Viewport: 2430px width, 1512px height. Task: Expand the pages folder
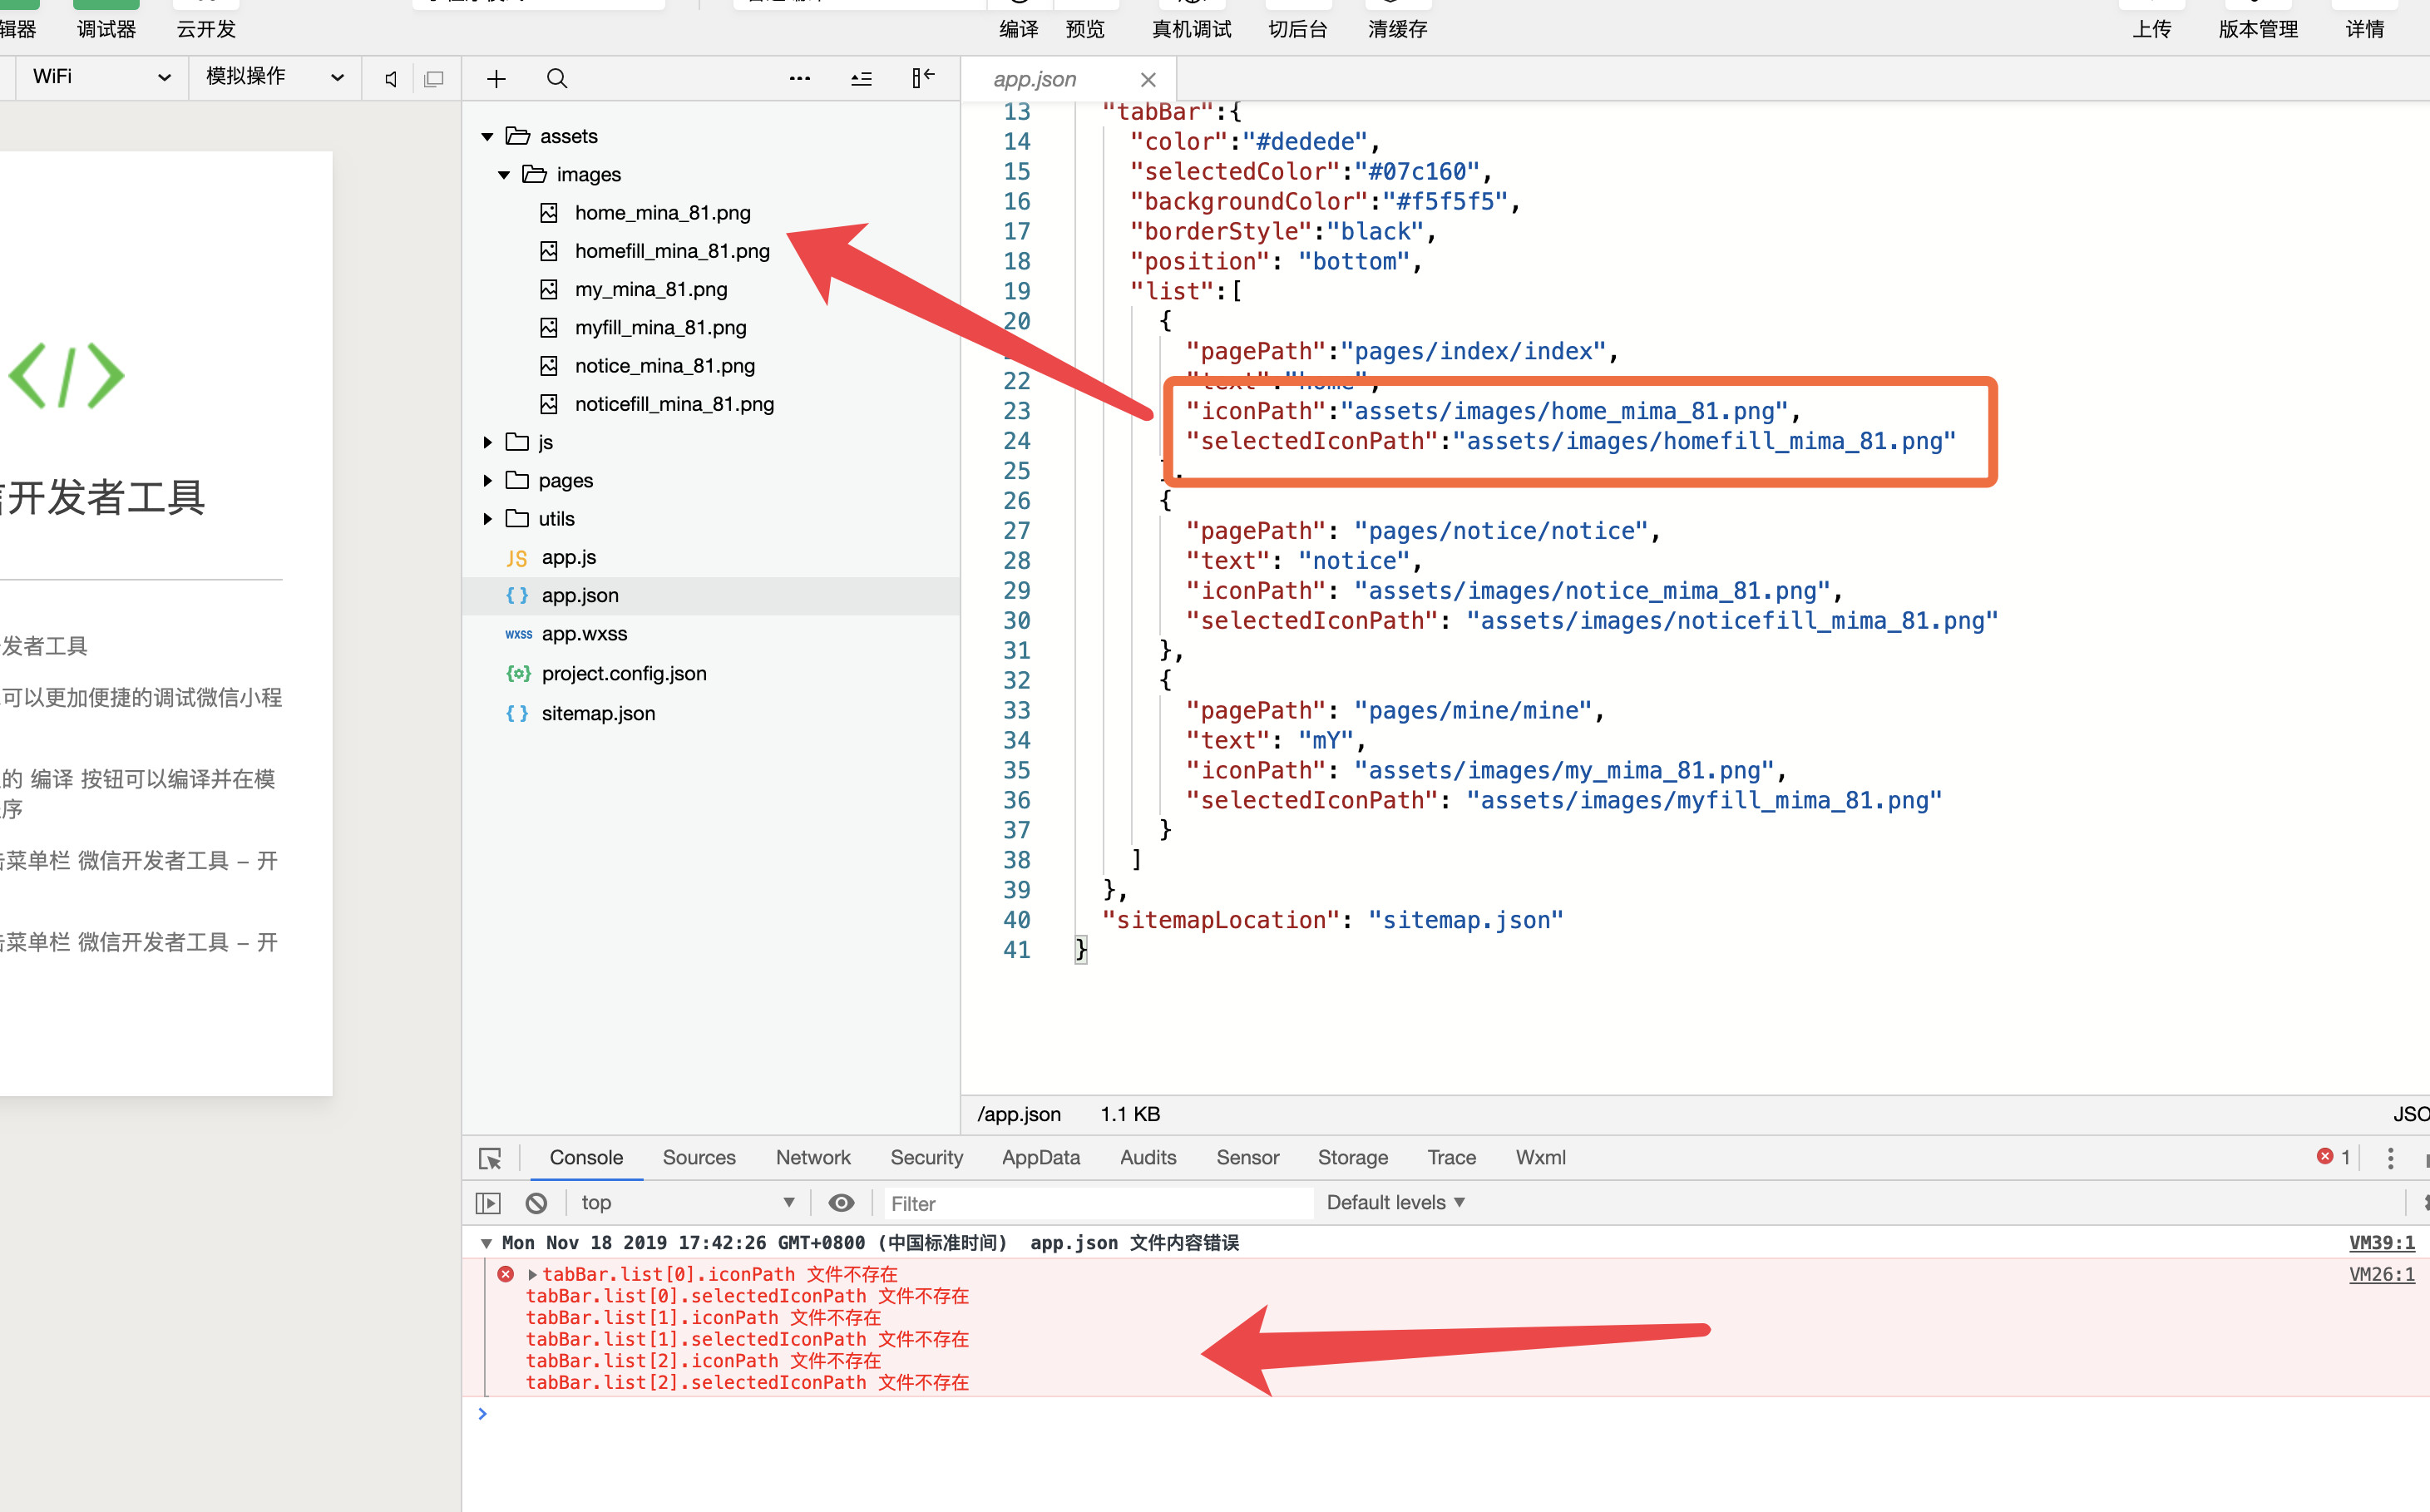(488, 481)
